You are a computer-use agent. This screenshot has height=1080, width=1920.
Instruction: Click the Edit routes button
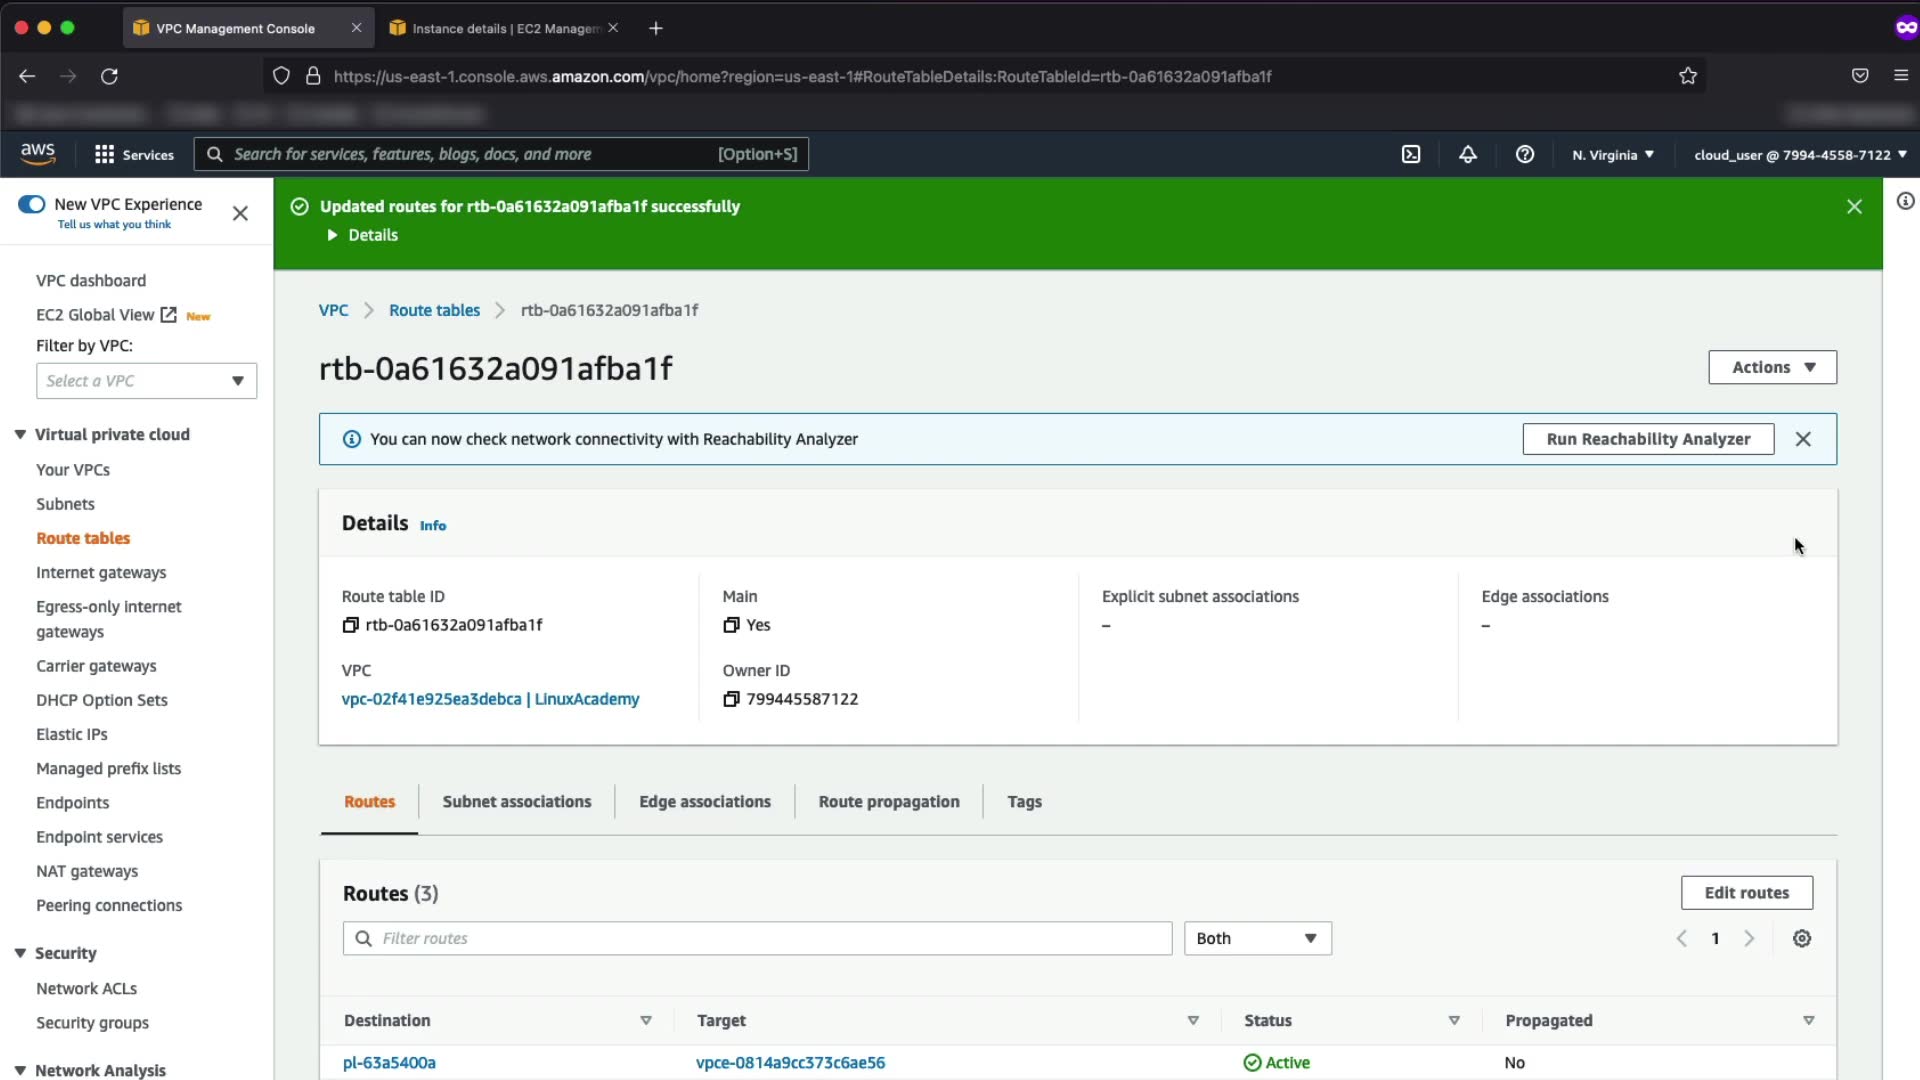(x=1746, y=893)
